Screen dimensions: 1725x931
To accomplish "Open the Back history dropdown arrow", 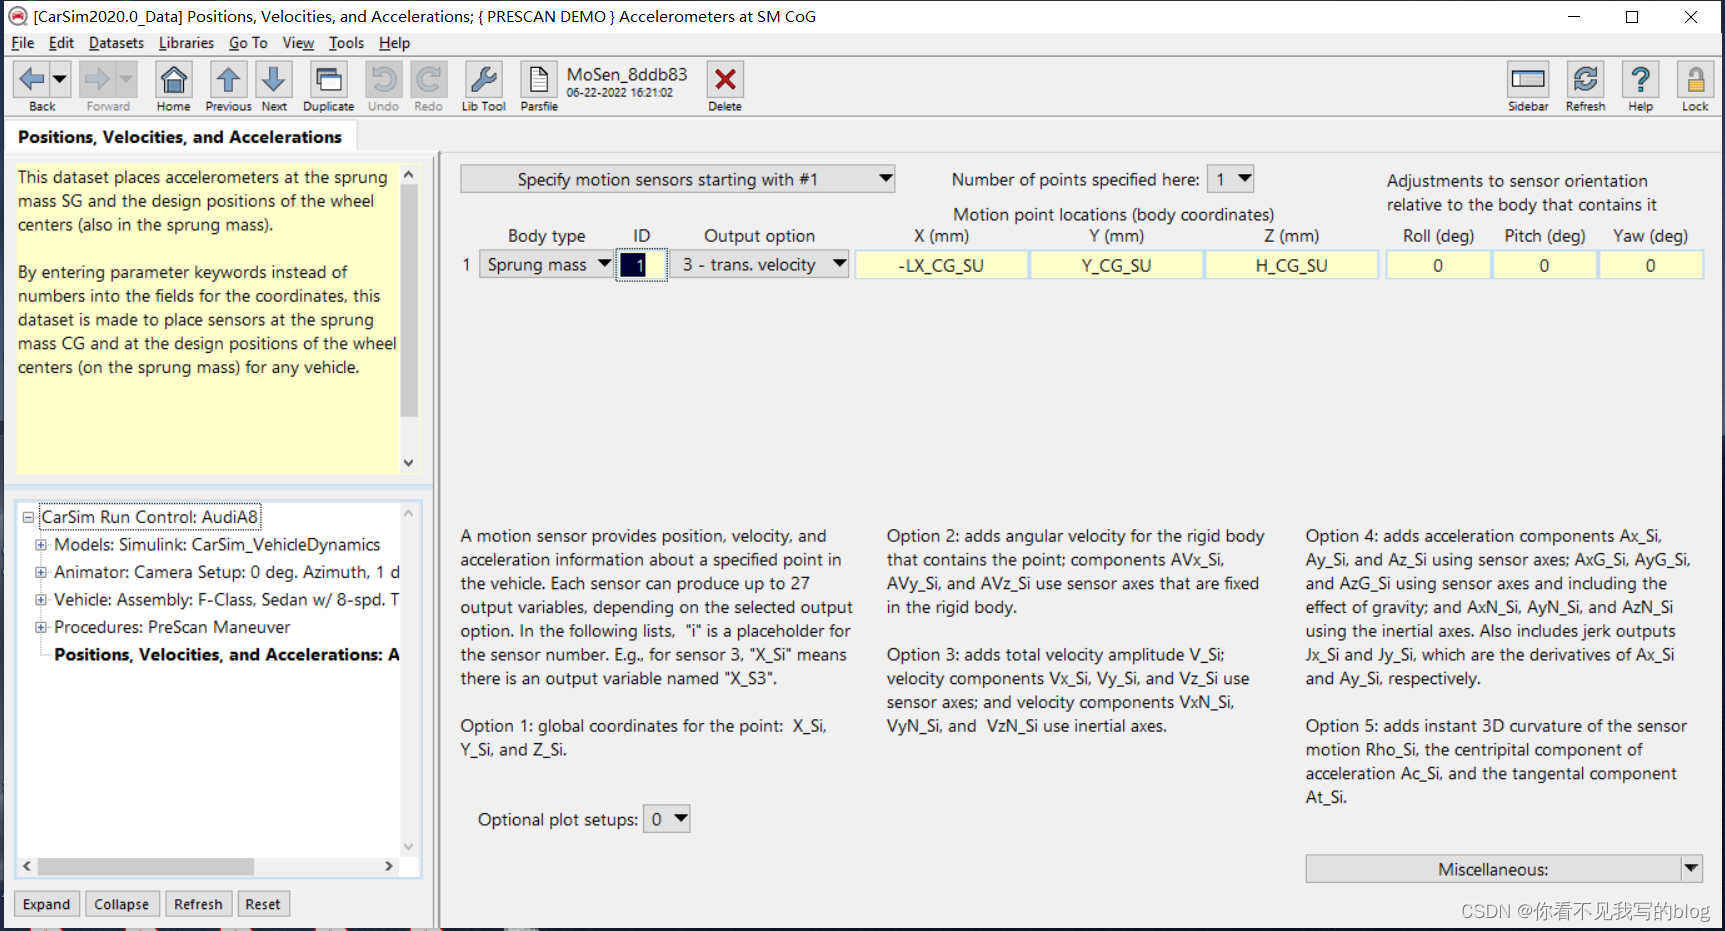I will coord(60,79).
